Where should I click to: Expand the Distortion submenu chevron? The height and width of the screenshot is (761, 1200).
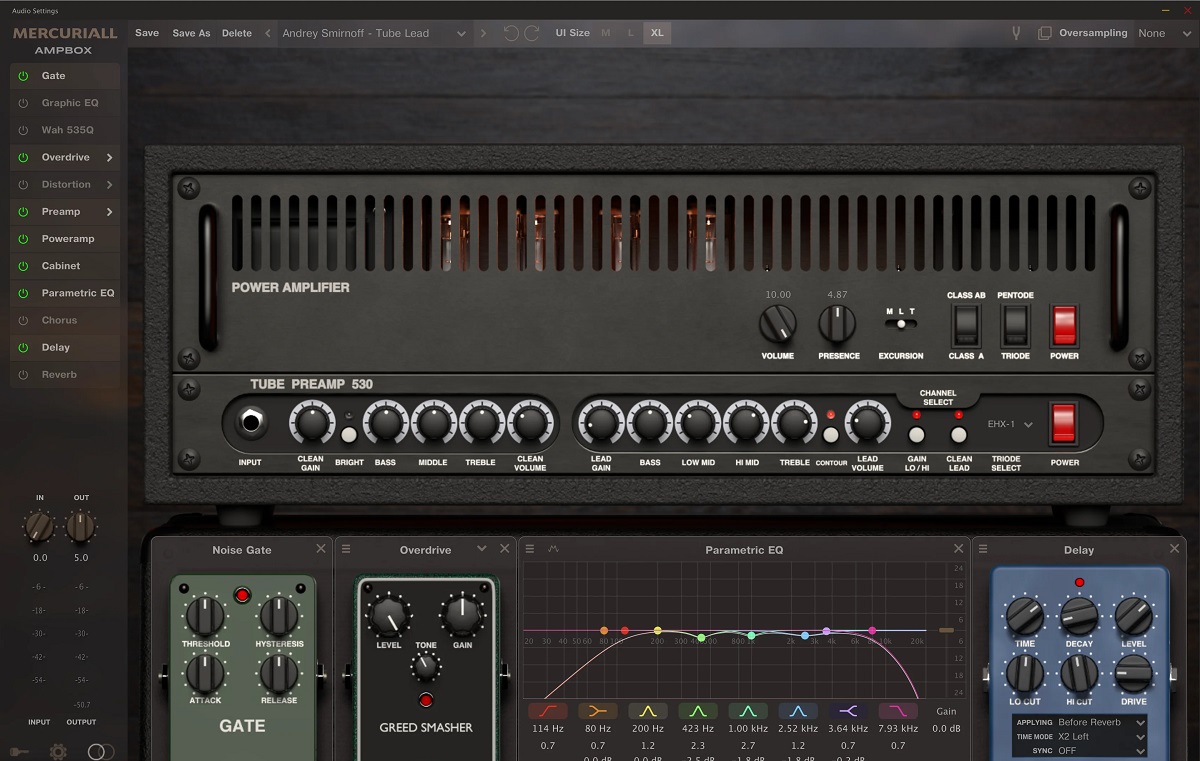click(x=109, y=184)
